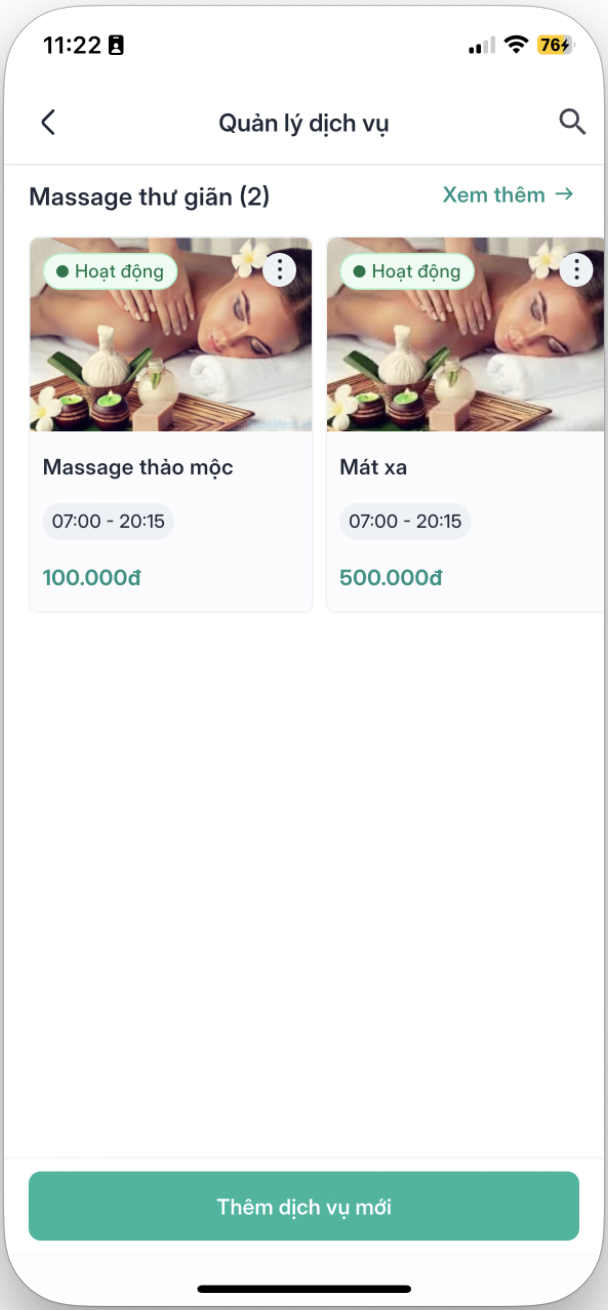Tap the cellular signal bars icon
Image resolution: width=608 pixels, height=1310 pixels.
[x=481, y=46]
